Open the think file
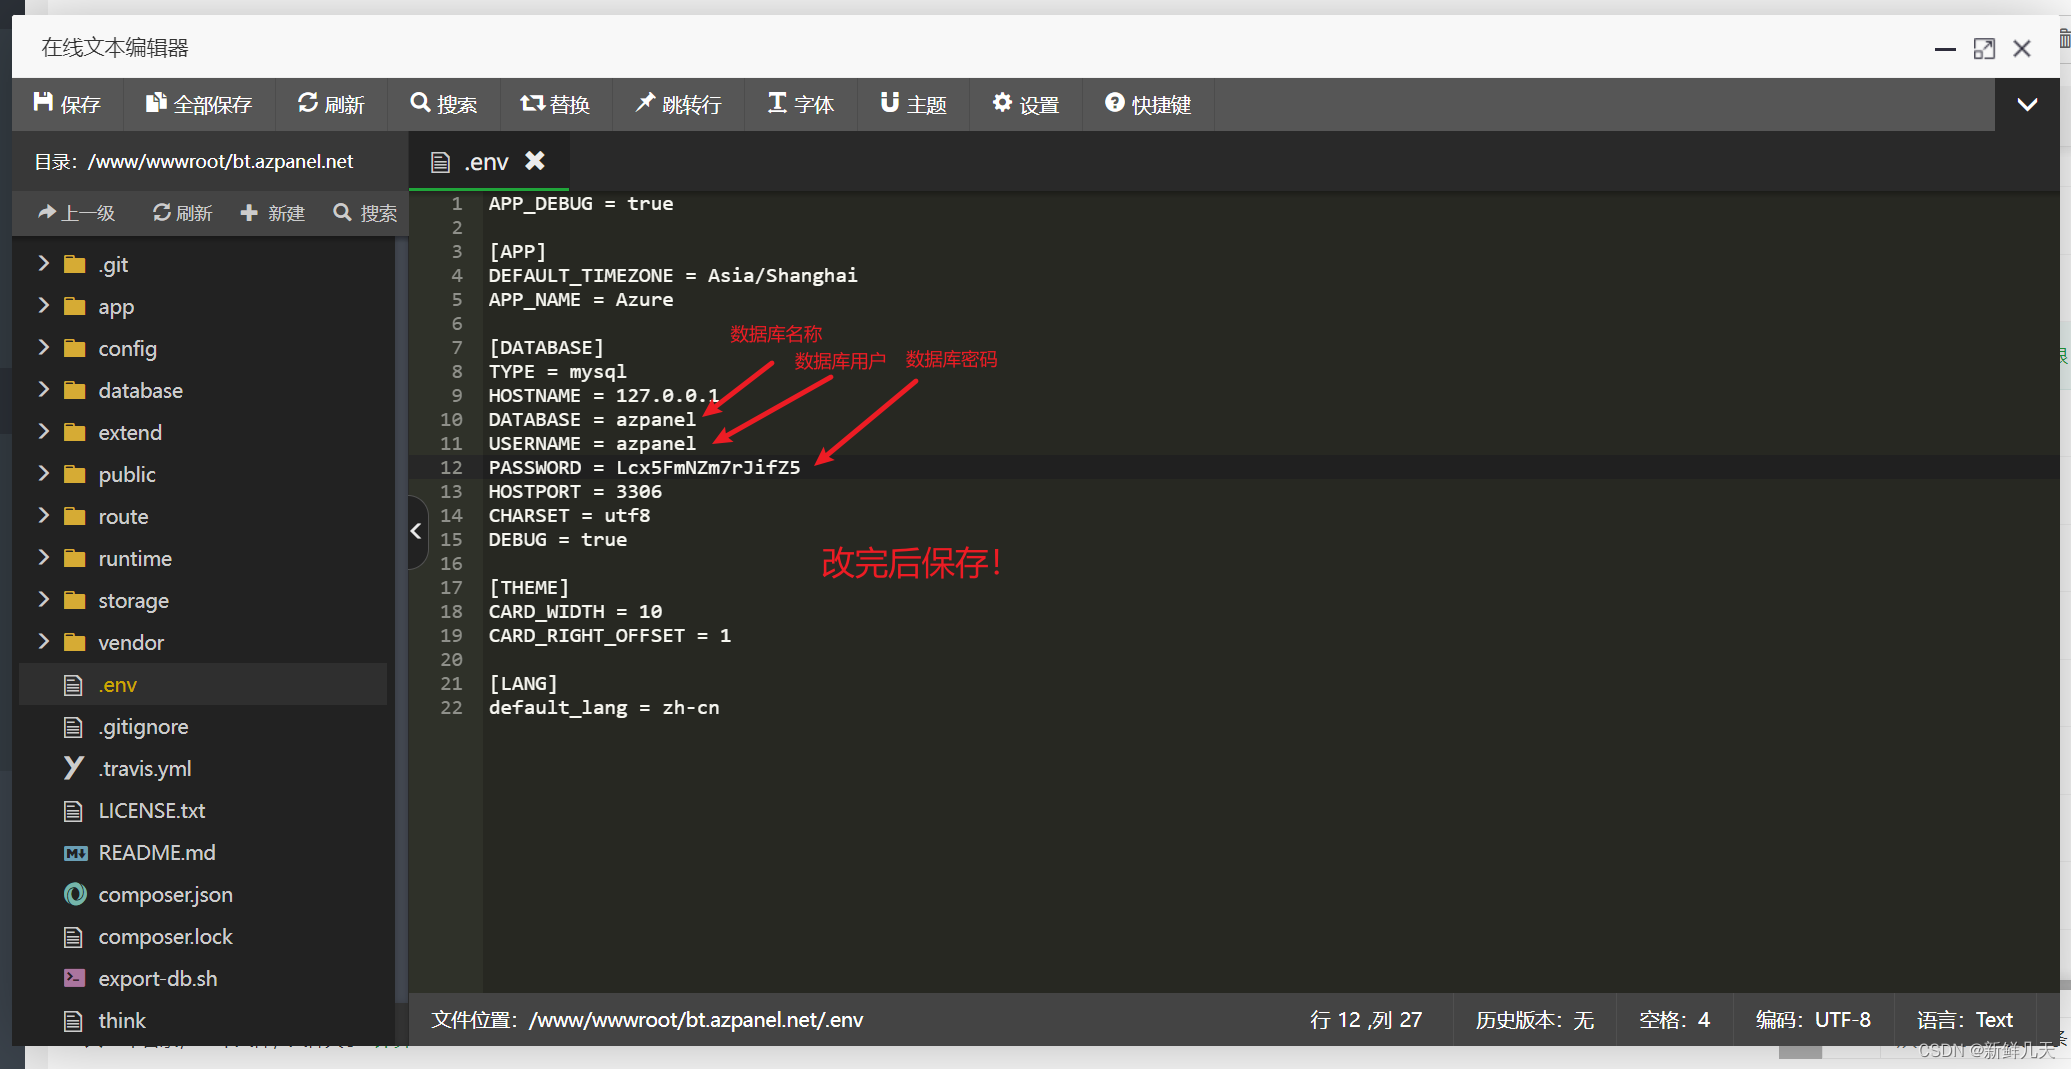The image size is (2071, 1069). pos(122,1020)
